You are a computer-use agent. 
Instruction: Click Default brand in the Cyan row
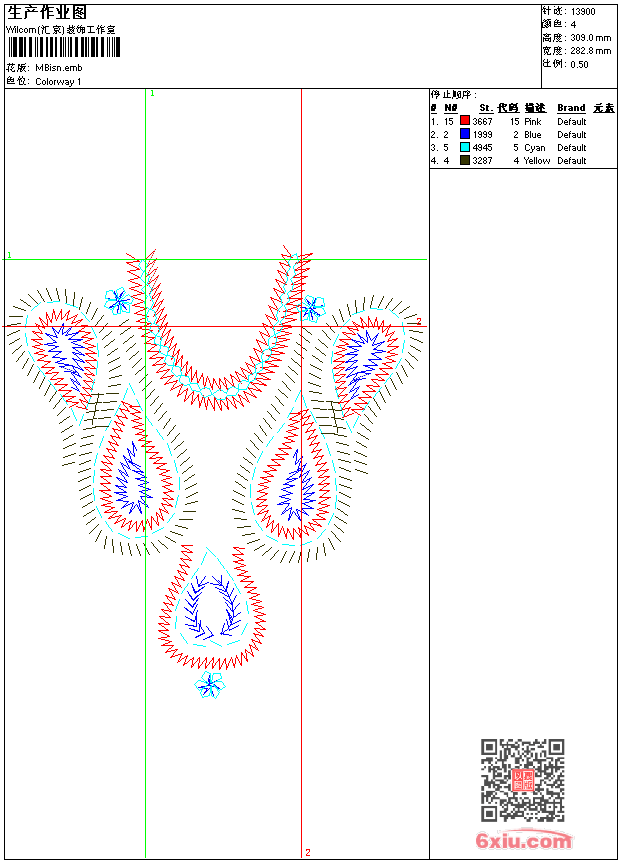pyautogui.click(x=572, y=148)
